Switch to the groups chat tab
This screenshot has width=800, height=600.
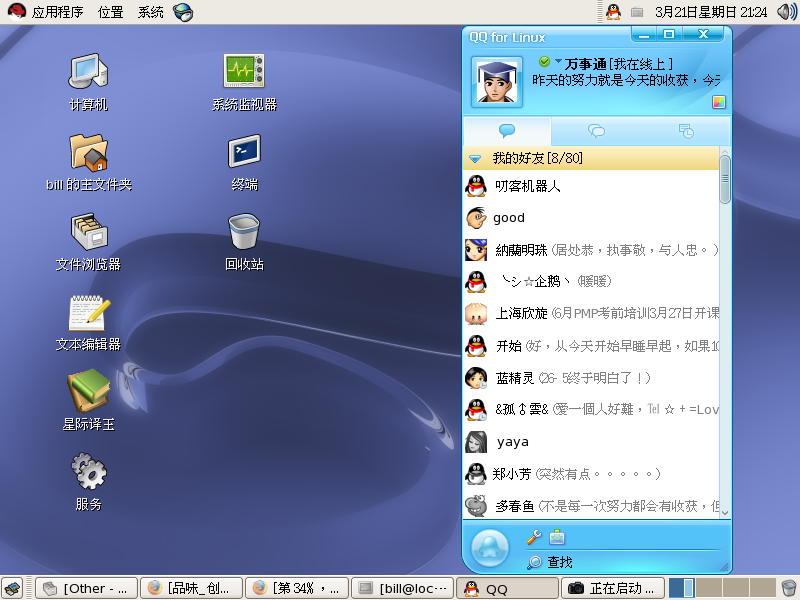596,131
